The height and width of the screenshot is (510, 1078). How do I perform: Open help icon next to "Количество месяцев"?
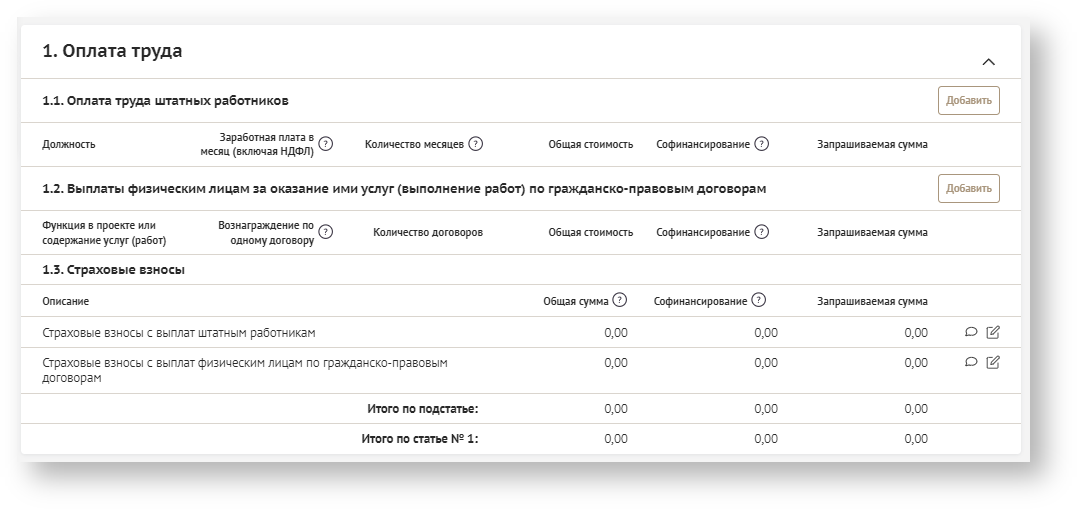(x=475, y=144)
